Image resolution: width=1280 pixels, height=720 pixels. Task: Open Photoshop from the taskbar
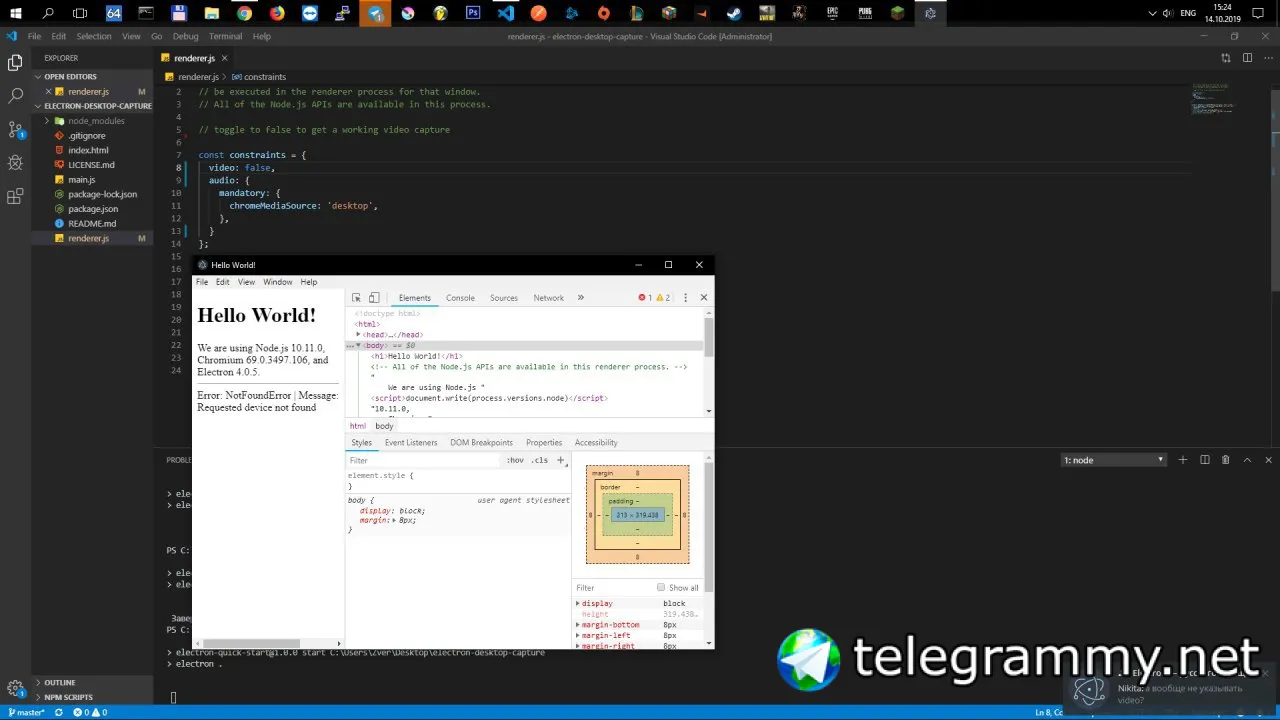473,13
